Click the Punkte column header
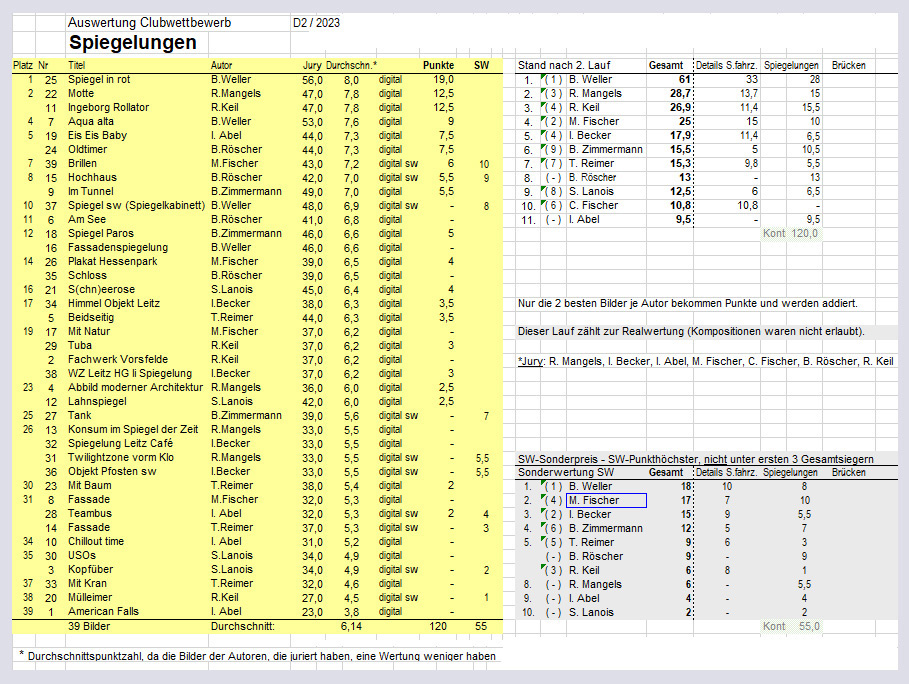This screenshot has height=684, width=909. tap(436, 65)
